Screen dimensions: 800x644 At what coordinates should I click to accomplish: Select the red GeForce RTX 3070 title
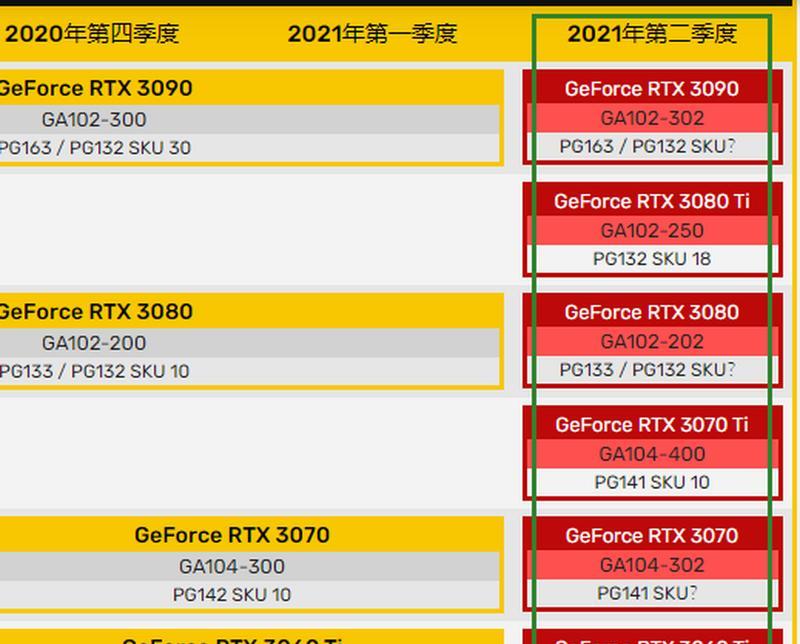tap(652, 536)
